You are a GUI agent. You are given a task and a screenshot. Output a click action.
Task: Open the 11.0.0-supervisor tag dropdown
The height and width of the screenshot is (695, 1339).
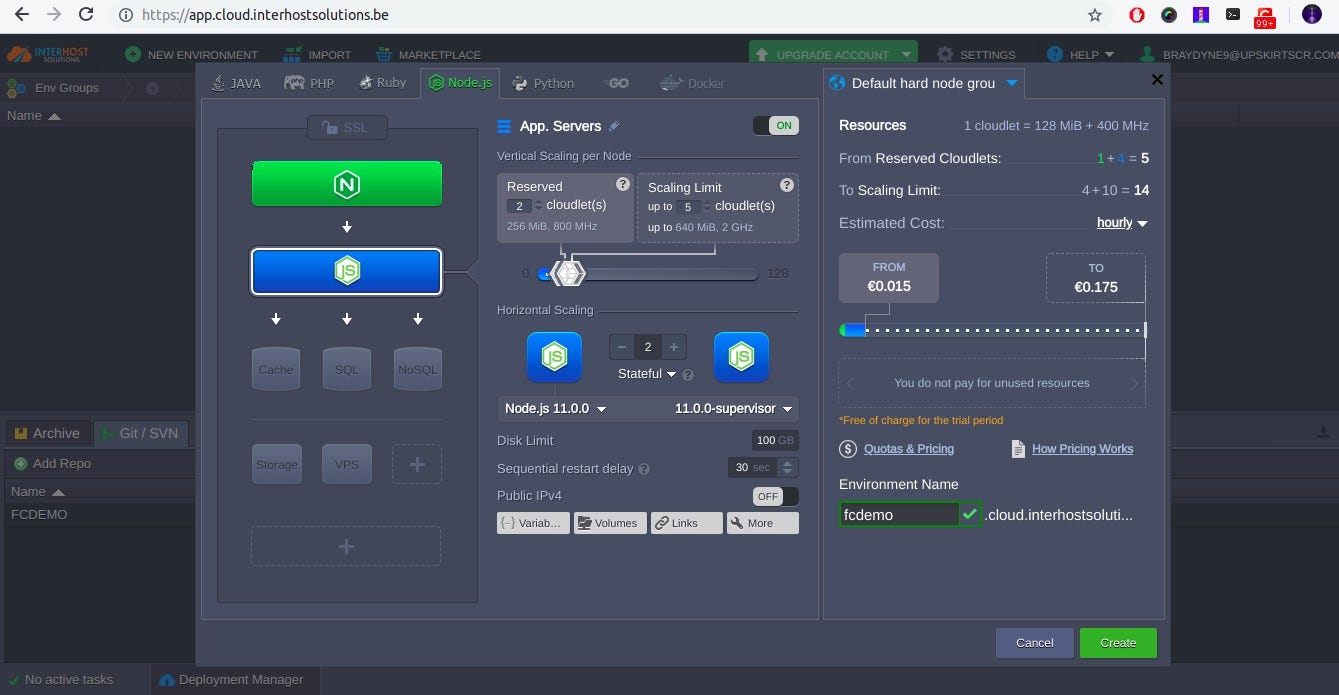coord(733,408)
